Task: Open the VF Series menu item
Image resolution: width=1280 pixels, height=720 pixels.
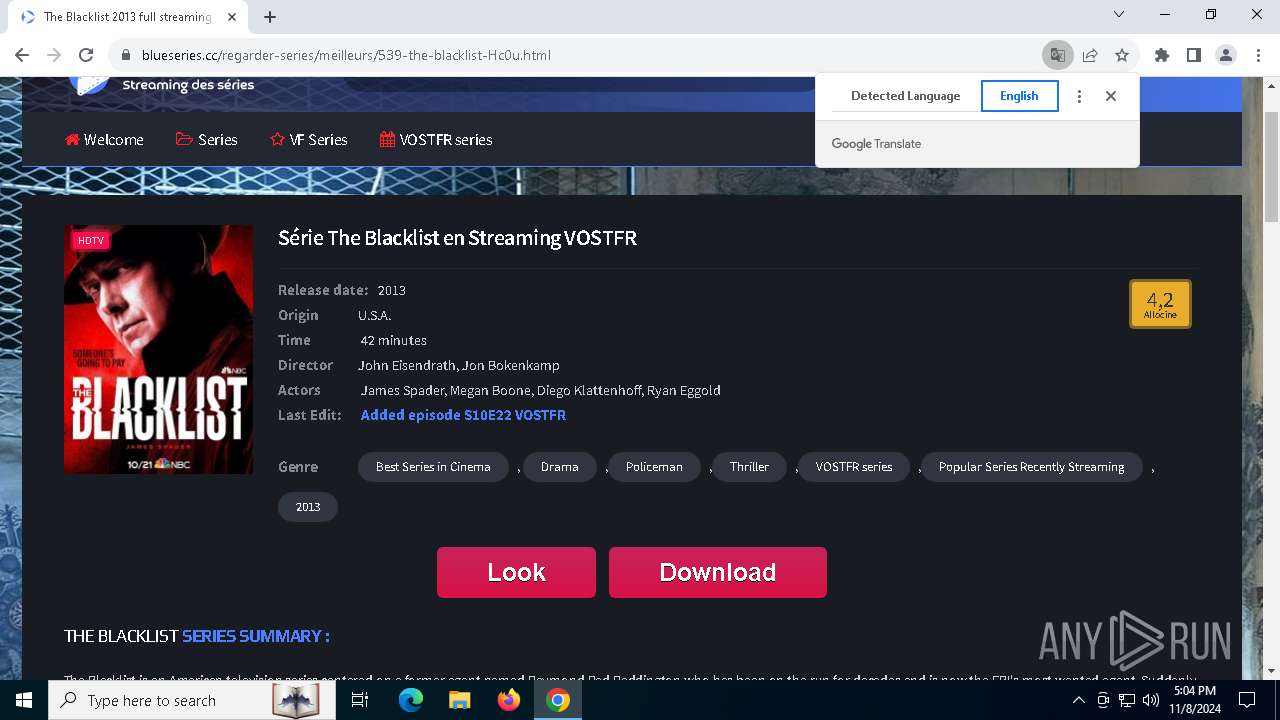Action: pos(309,140)
